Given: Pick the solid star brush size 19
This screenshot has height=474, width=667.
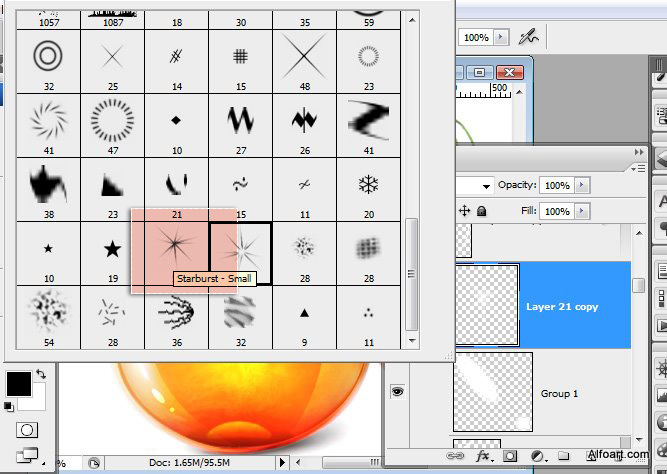Looking at the screenshot, I should click(x=112, y=247).
